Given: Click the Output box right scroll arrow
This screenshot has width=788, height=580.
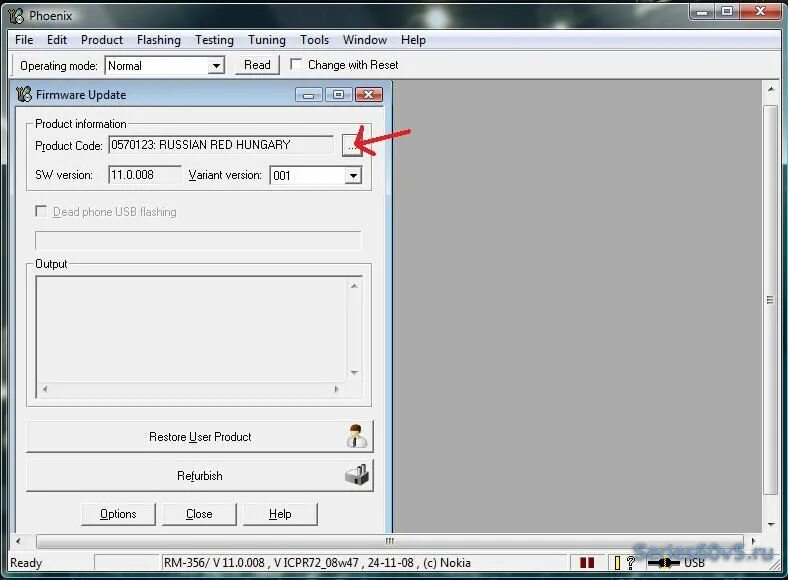Looking at the screenshot, I should pos(336,389).
